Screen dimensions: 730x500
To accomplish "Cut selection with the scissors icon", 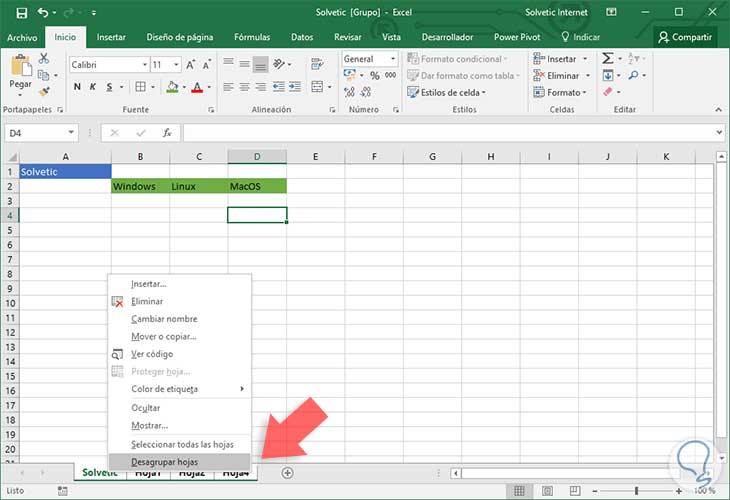I will (44, 58).
